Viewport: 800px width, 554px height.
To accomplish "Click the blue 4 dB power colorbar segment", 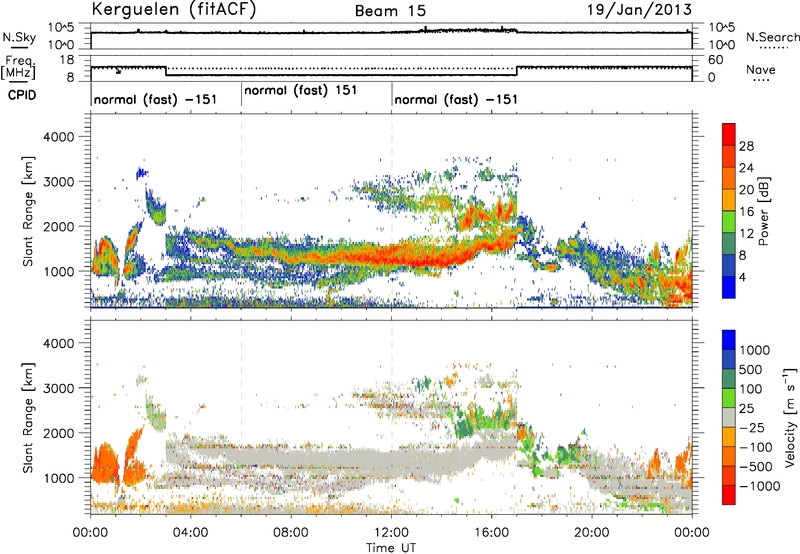I will point(729,287).
